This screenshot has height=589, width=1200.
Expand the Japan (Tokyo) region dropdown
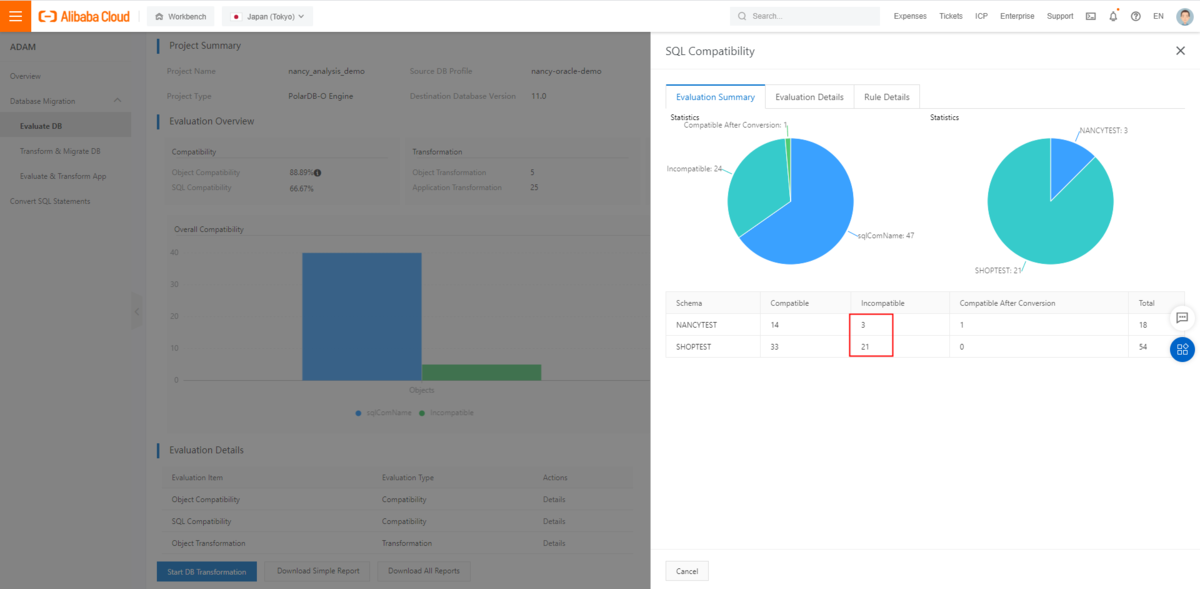267,16
